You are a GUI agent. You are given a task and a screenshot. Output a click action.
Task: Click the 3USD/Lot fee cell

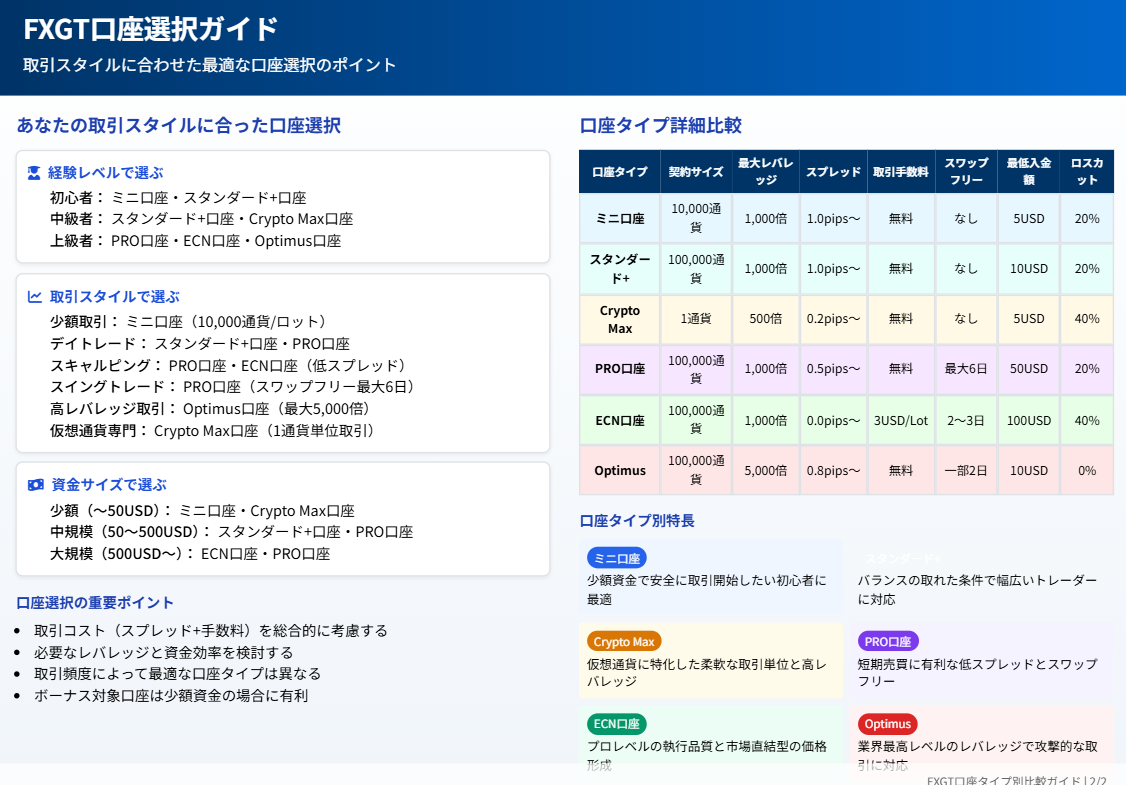tap(900, 420)
